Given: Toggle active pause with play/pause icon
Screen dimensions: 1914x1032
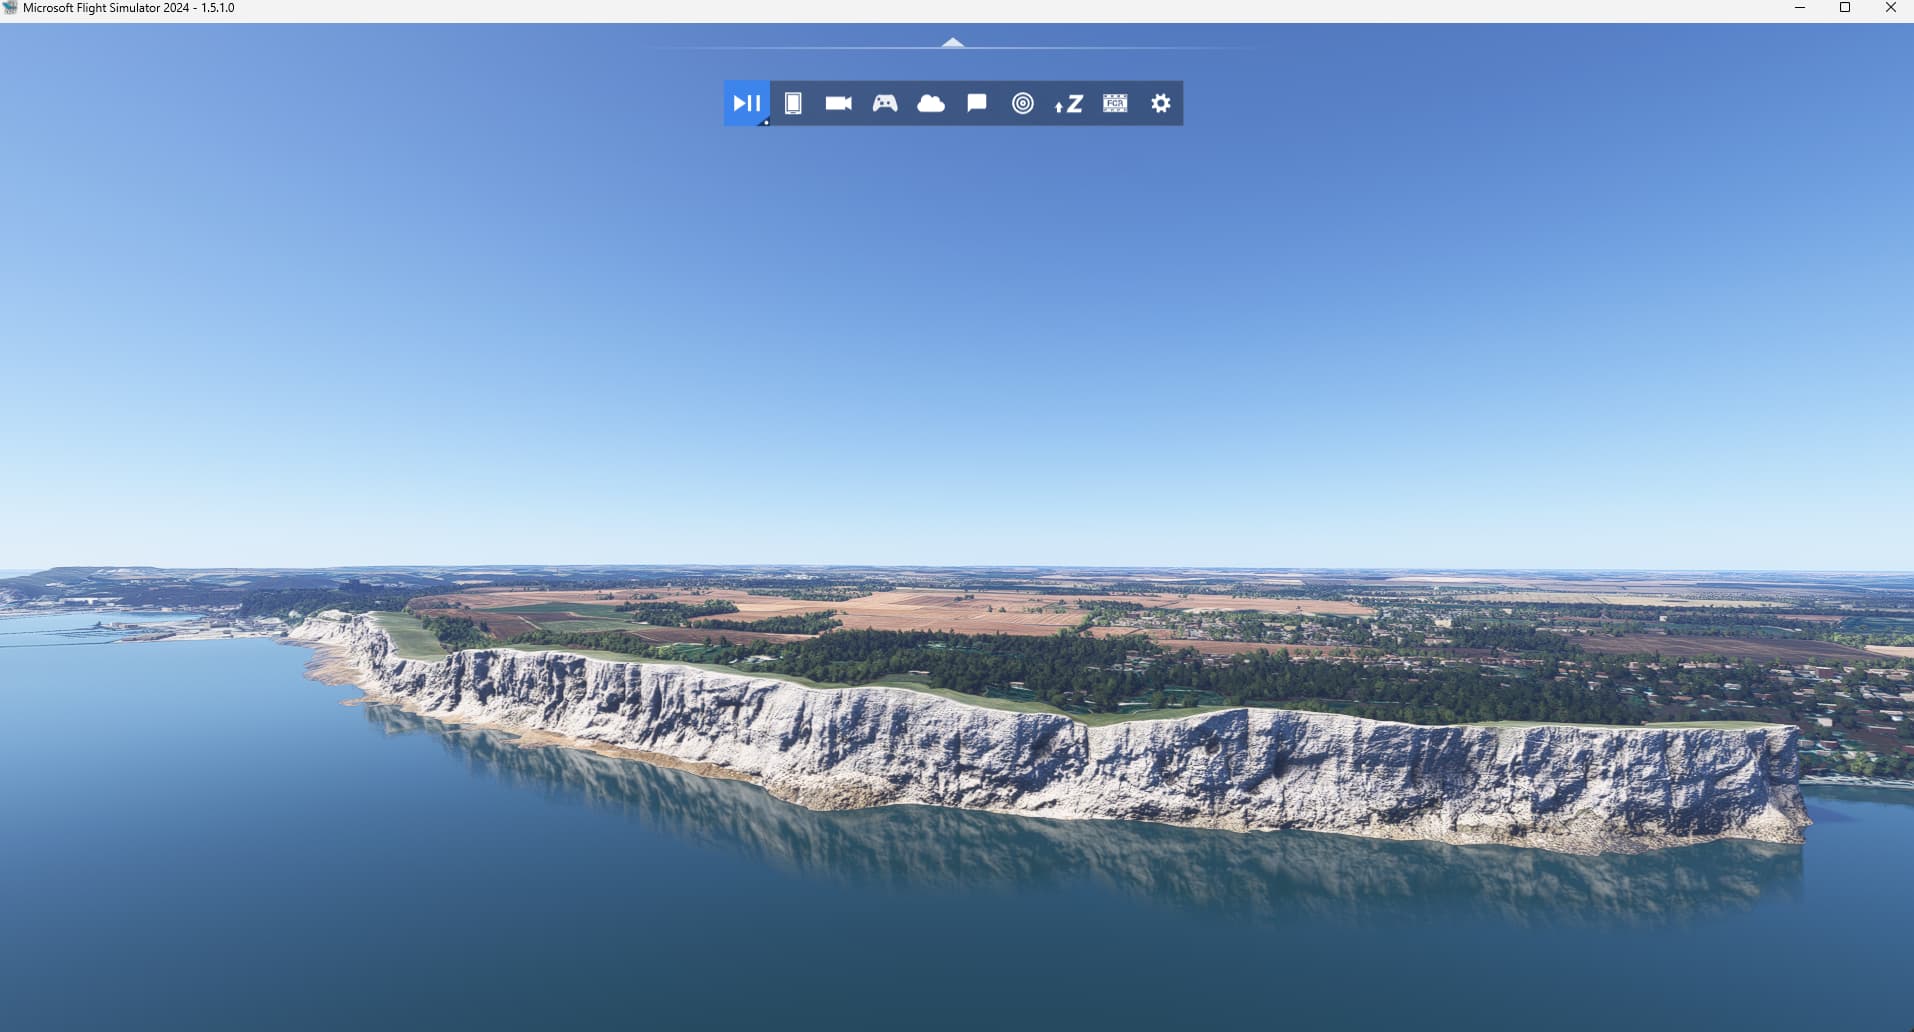Looking at the screenshot, I should (x=747, y=103).
